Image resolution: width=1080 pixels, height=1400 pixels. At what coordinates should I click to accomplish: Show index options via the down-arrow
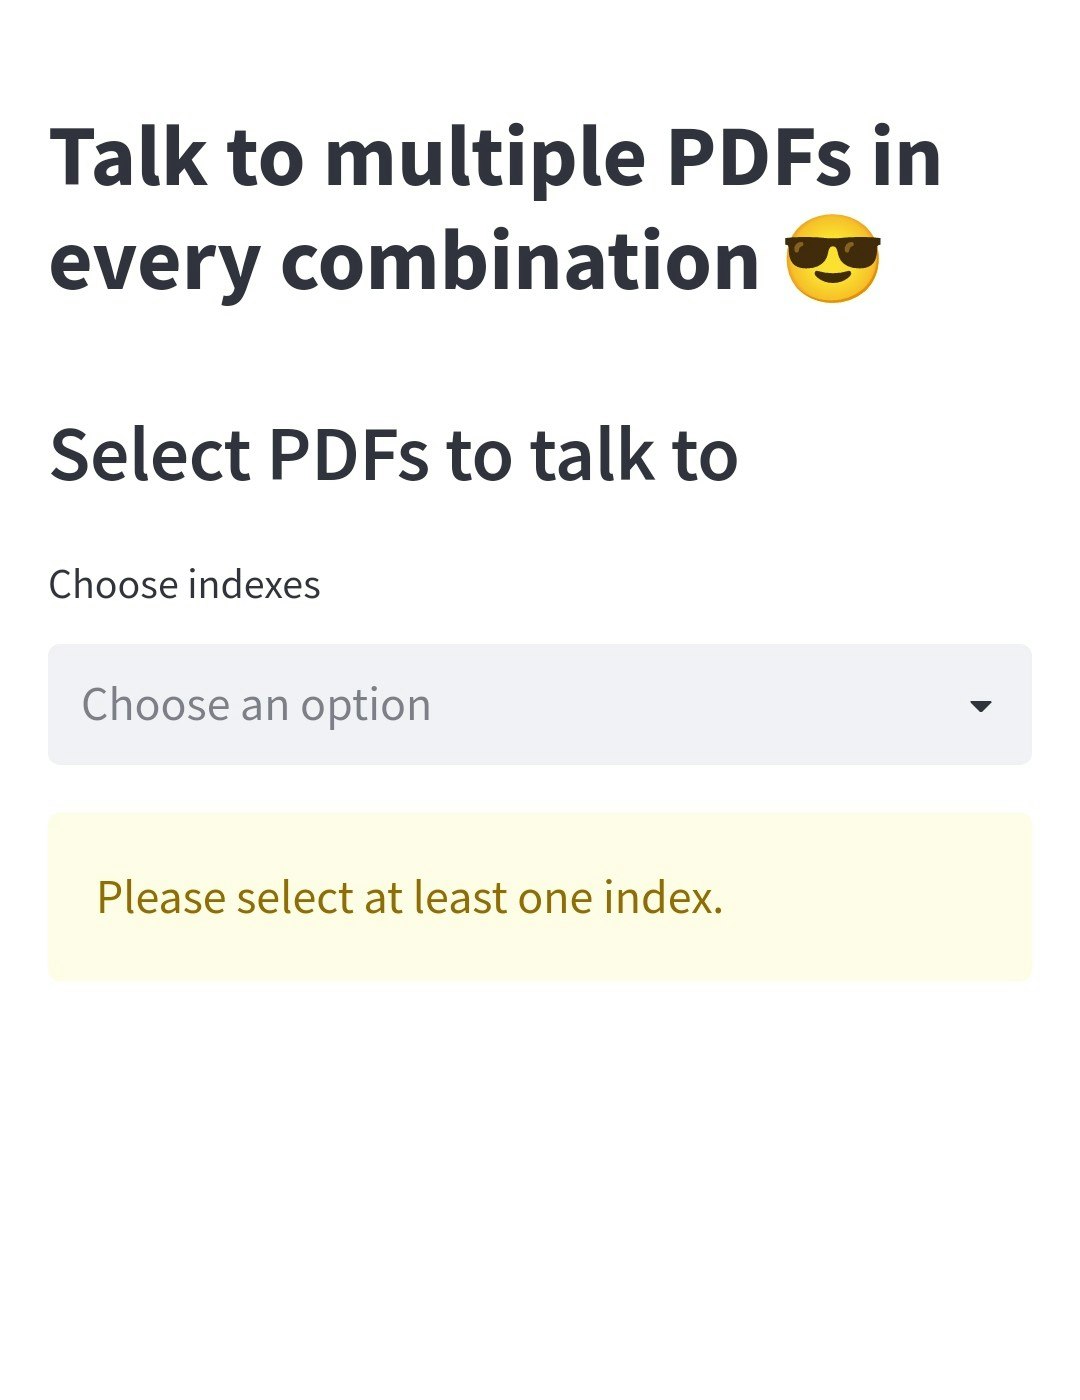980,706
